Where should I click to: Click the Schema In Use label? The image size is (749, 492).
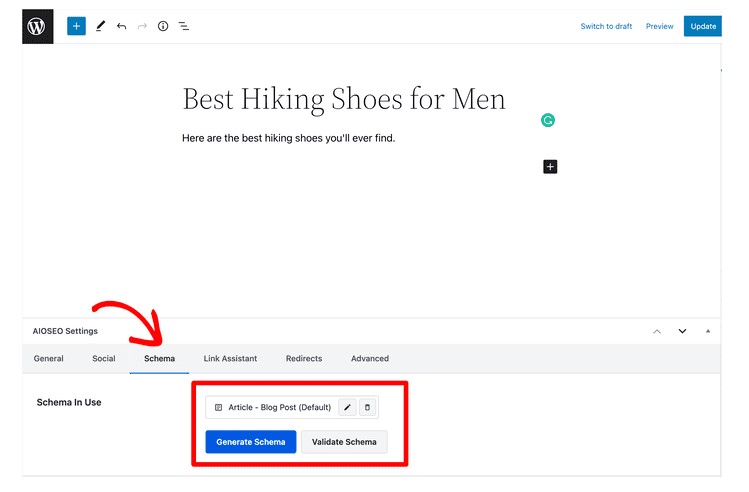[x=69, y=402]
